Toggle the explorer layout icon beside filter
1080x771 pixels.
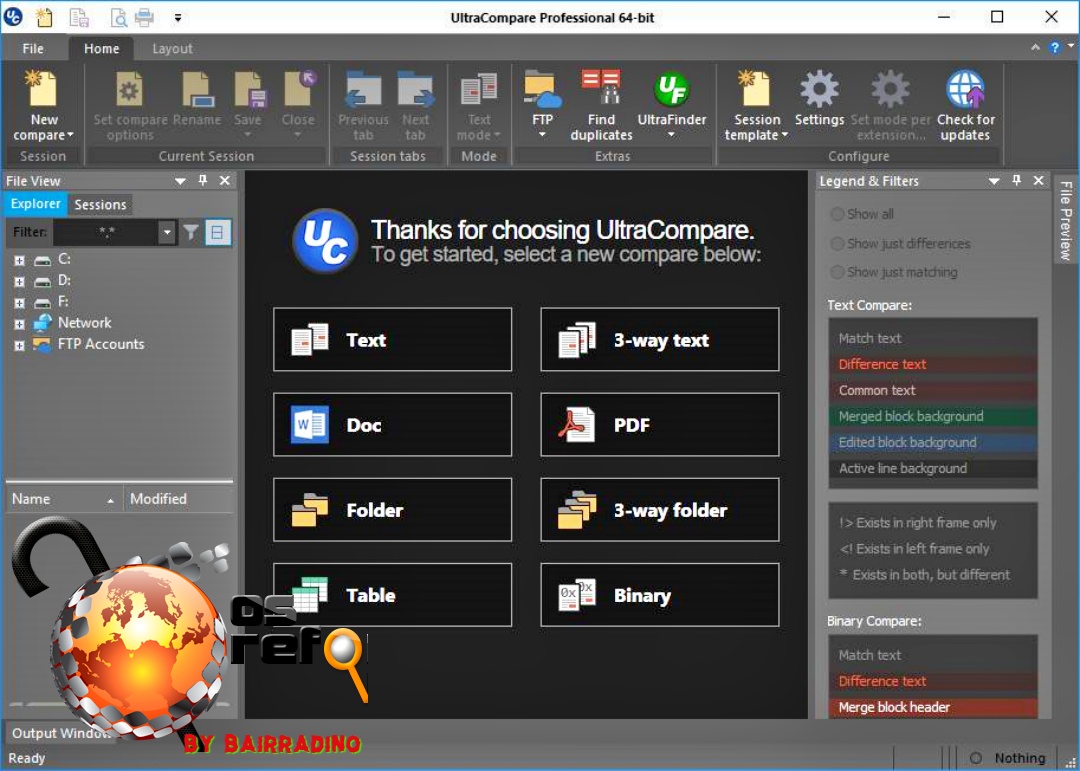217,232
